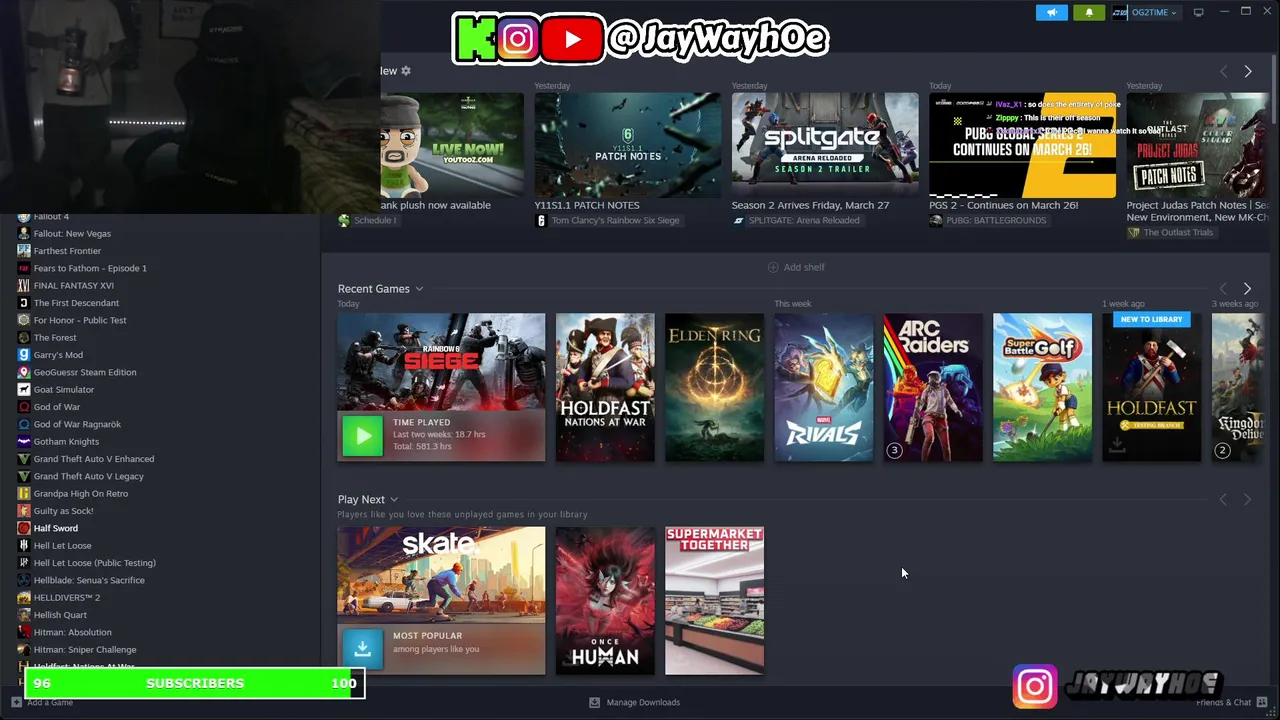The image size is (1280, 720).
Task: Click the God of War icon
Action: [24, 407]
